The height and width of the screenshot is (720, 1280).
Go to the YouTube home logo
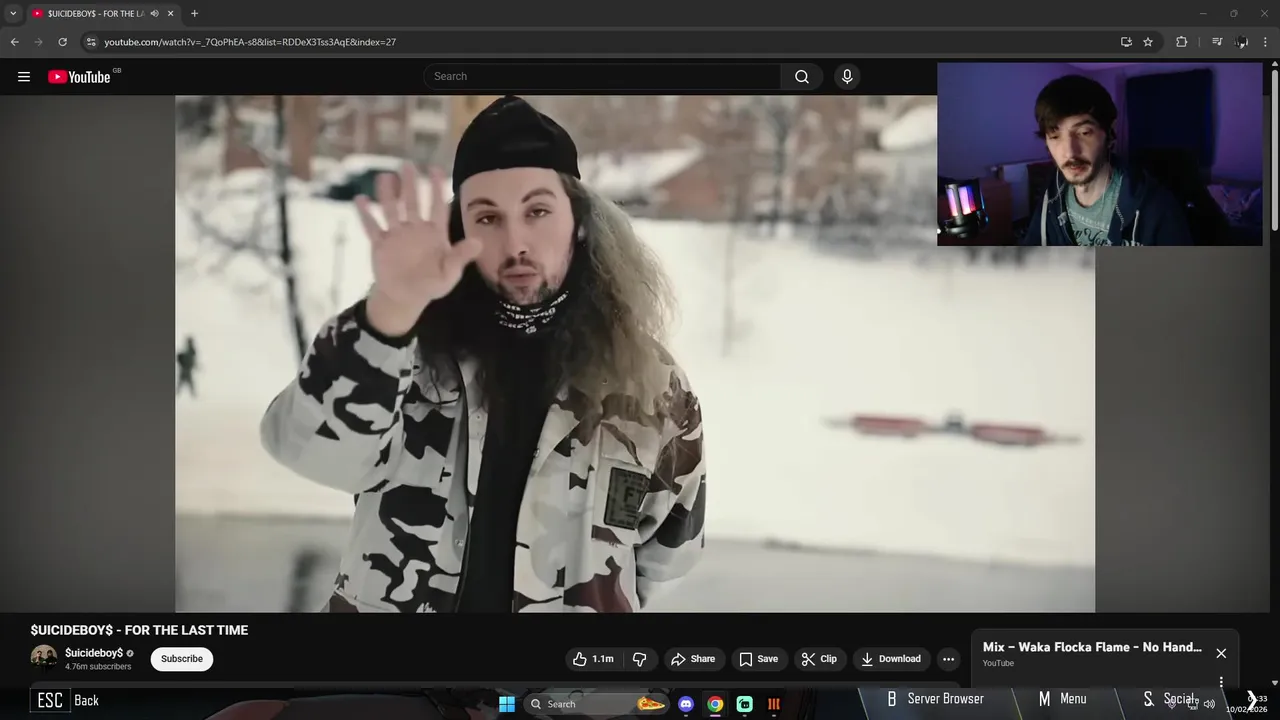click(x=79, y=77)
